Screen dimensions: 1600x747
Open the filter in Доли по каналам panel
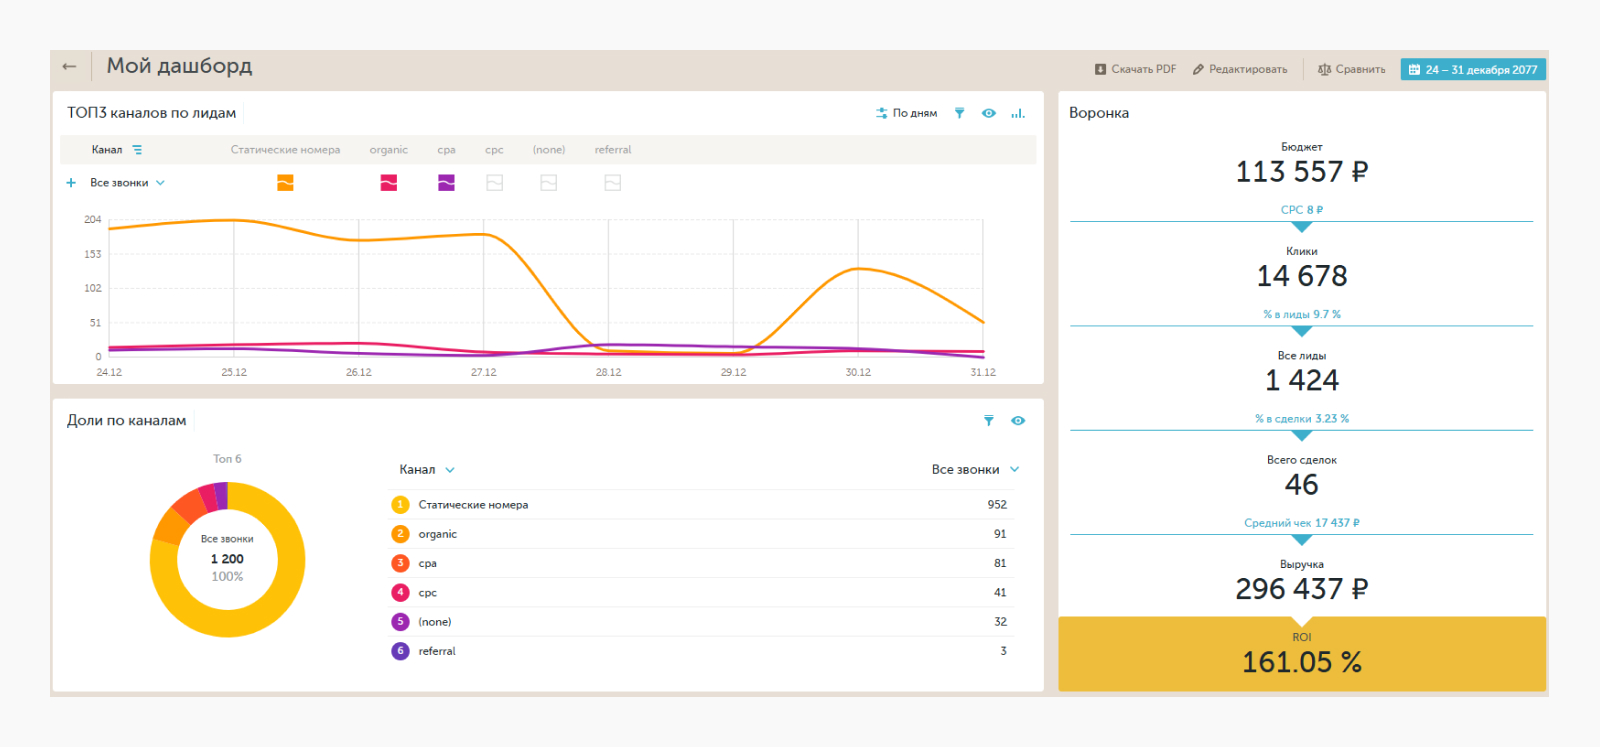click(988, 421)
